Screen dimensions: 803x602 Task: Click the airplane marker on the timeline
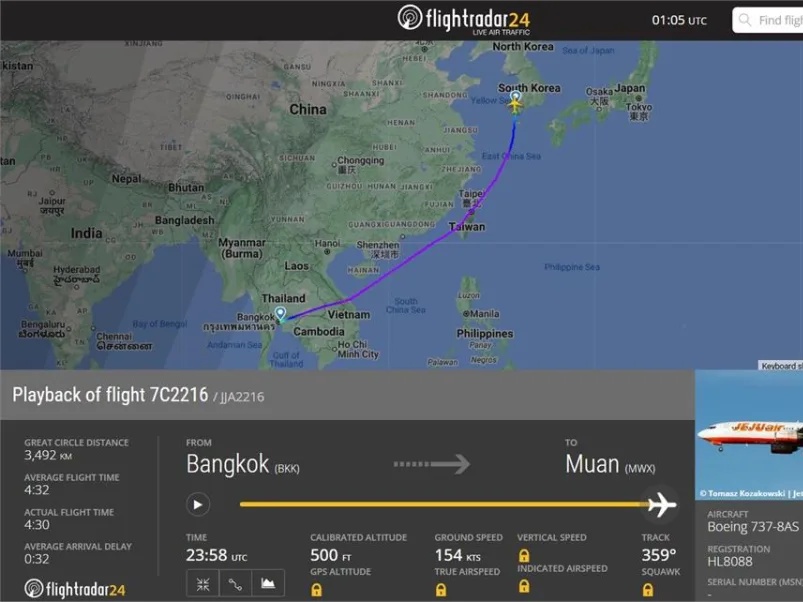662,505
